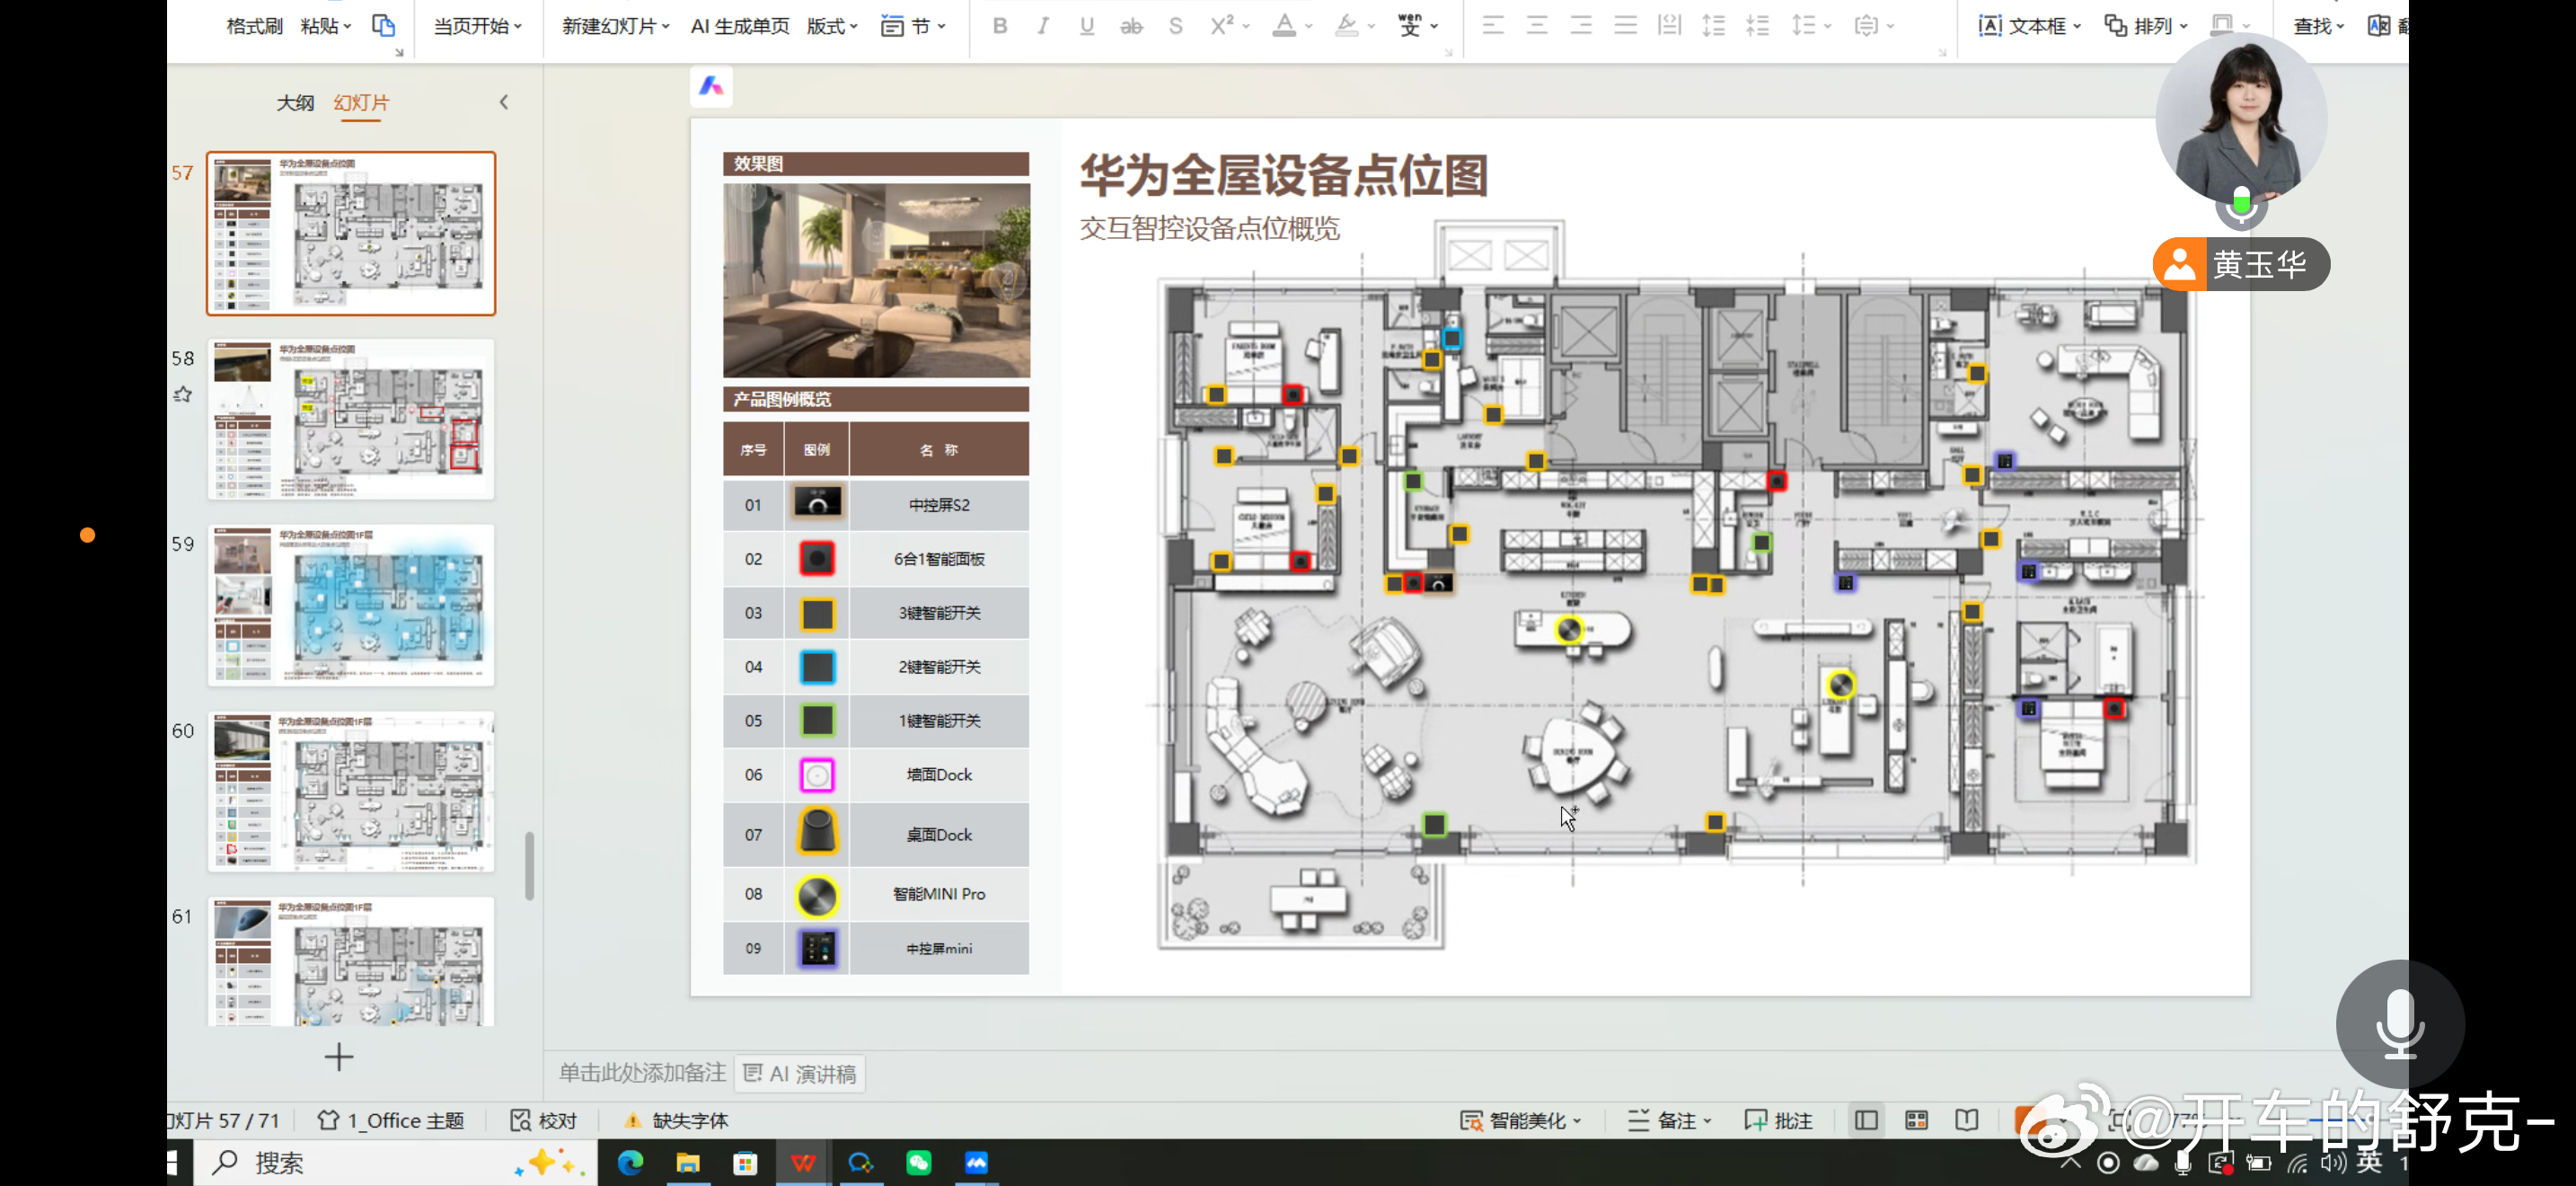
Task: Apply the text highlight color
Action: pyautogui.click(x=1347, y=26)
